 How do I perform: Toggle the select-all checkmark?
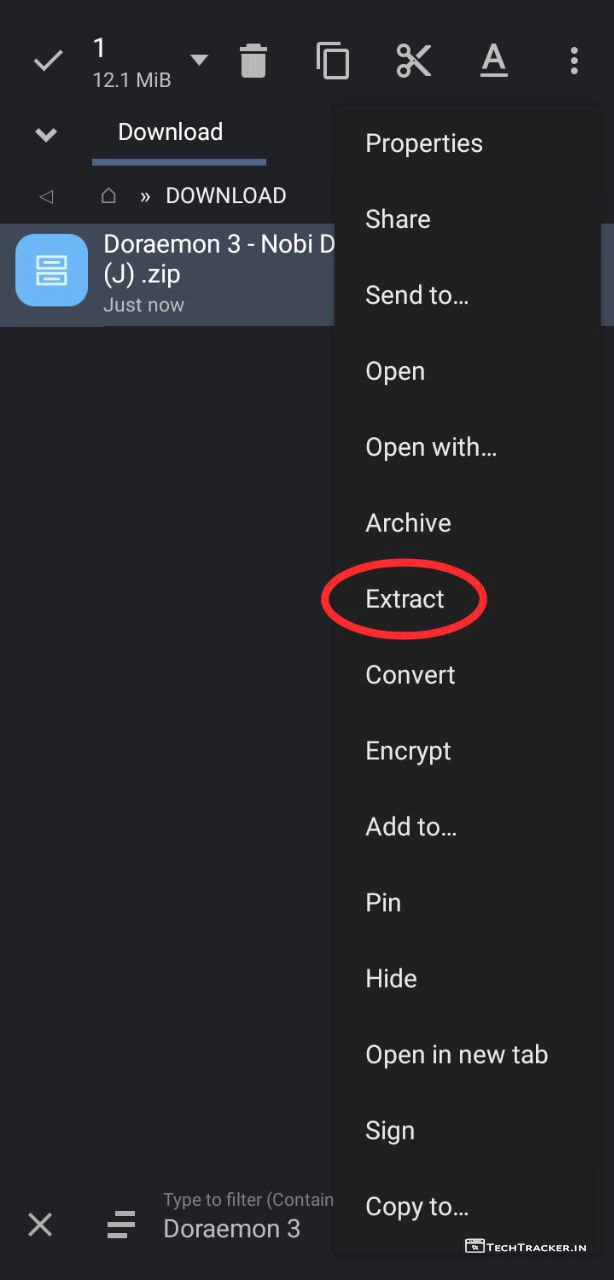[x=48, y=61]
